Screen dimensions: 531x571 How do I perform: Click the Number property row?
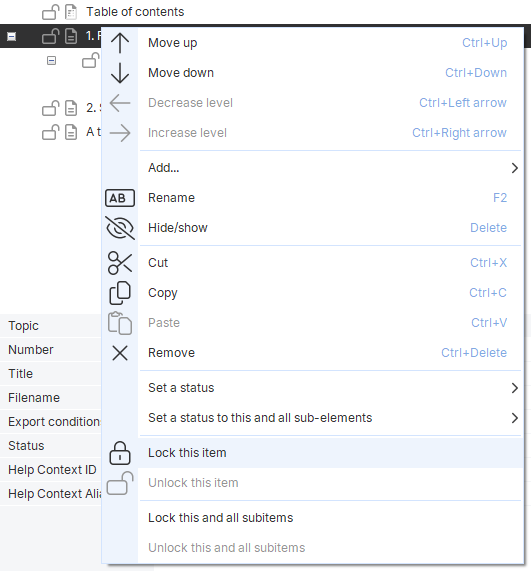pos(51,350)
